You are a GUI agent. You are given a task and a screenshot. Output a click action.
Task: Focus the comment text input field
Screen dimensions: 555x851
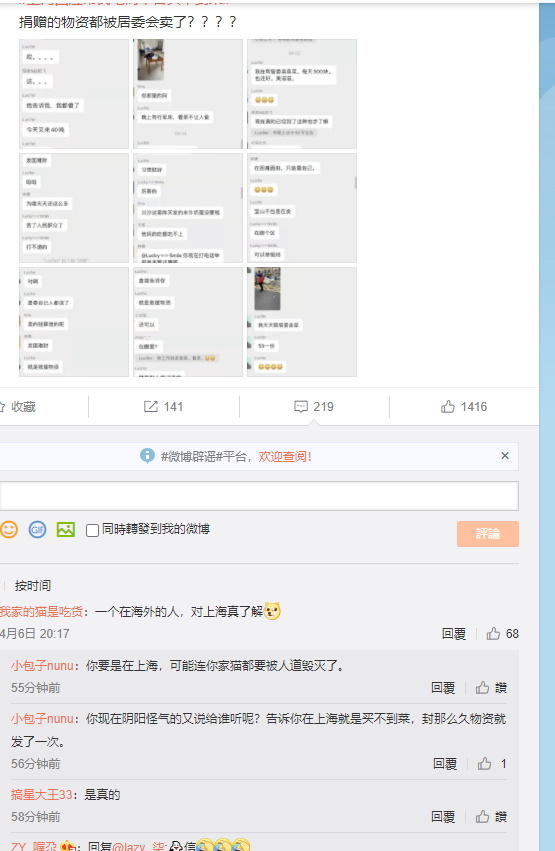pyautogui.click(x=259, y=496)
